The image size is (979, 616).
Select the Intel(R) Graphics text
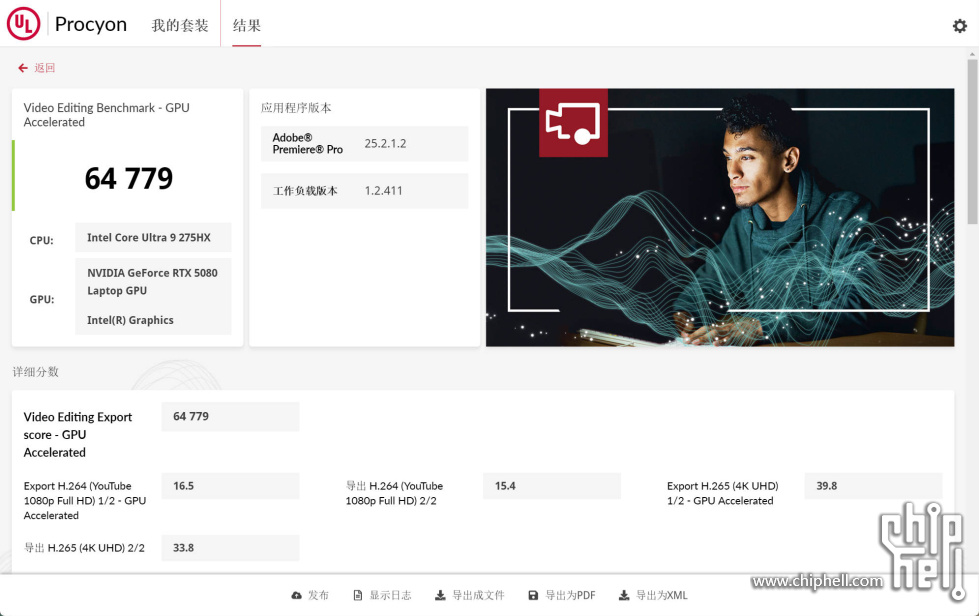130,320
